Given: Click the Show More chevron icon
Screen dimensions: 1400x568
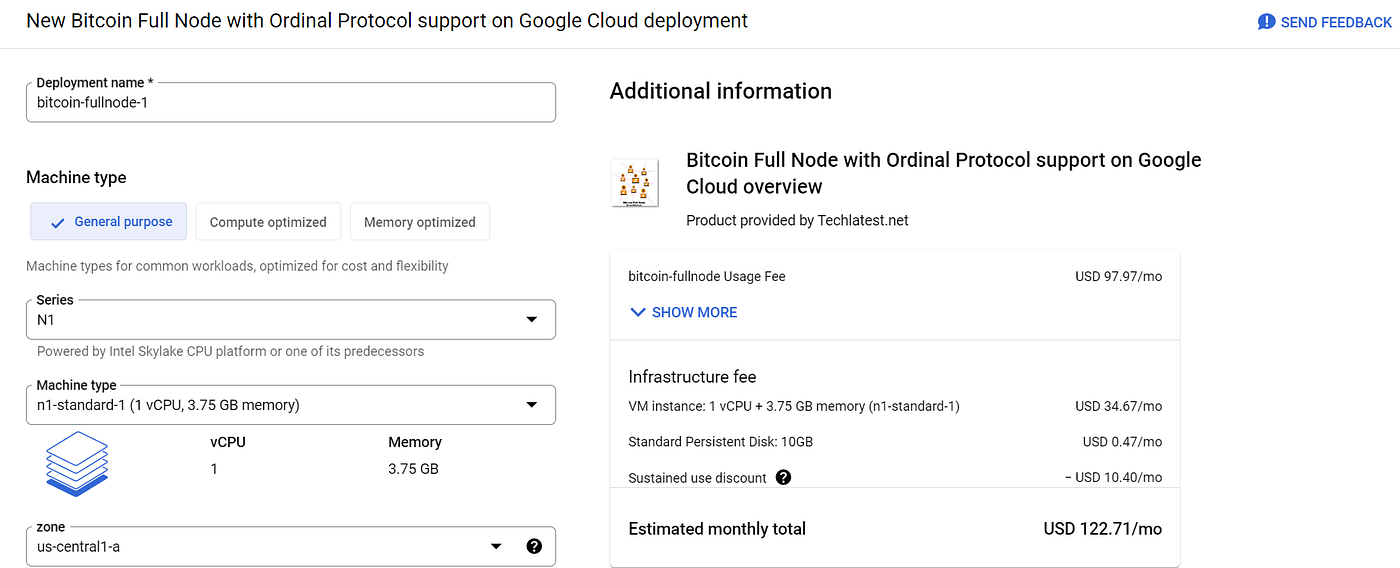Looking at the screenshot, I should 638,312.
